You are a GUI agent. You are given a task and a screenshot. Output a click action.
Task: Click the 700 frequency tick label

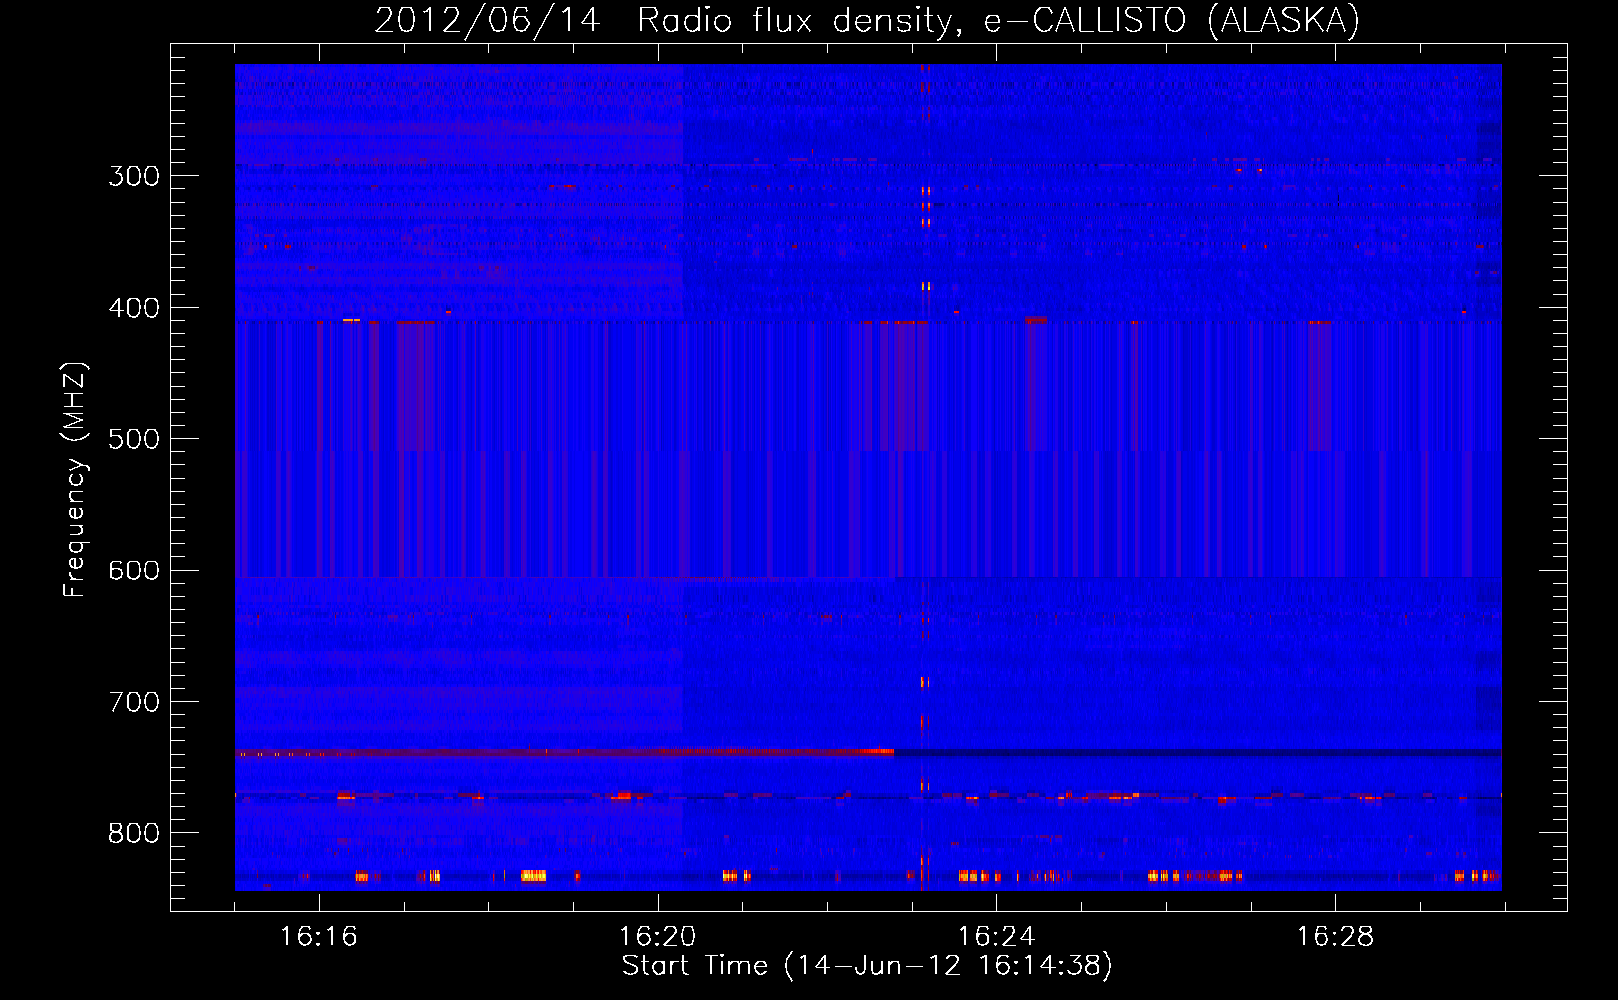[134, 702]
